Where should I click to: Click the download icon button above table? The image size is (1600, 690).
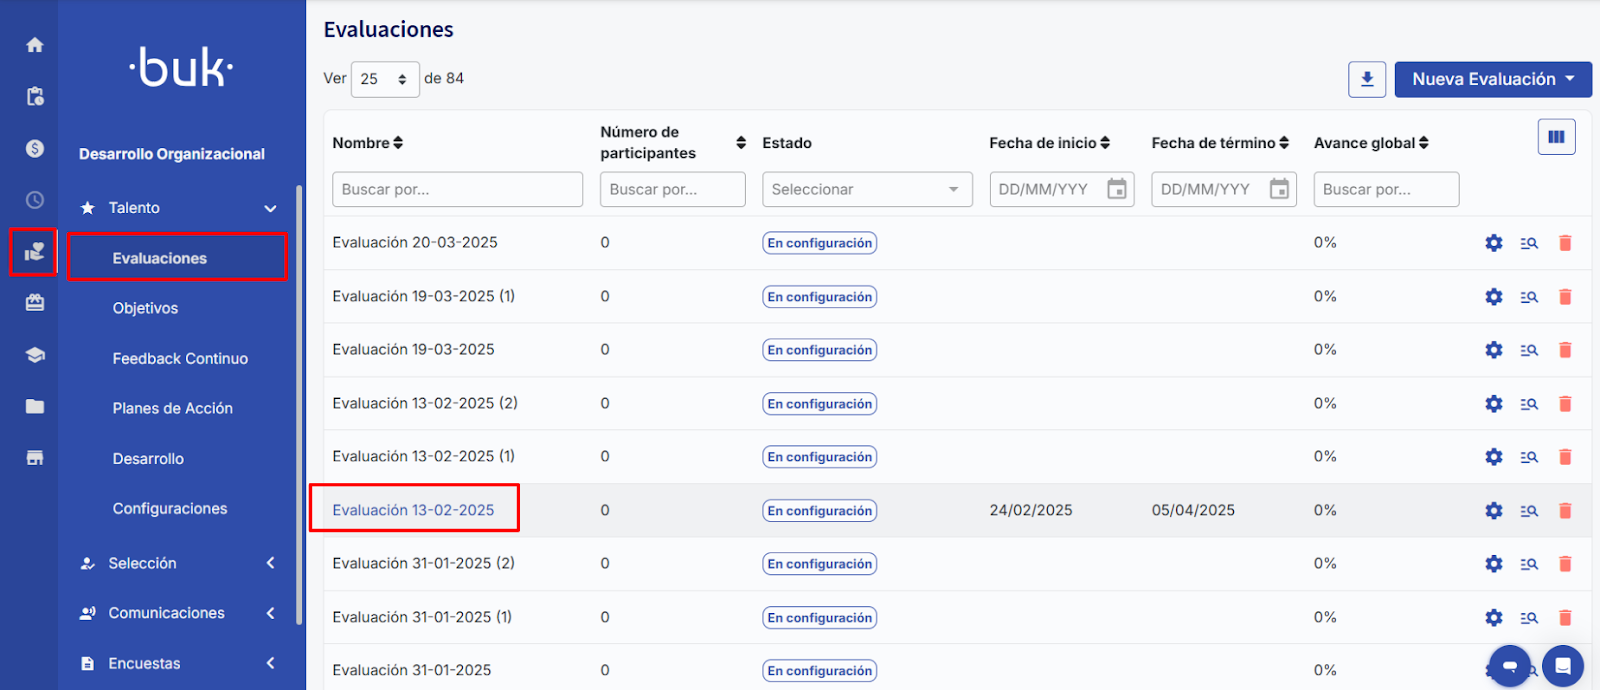pos(1366,79)
